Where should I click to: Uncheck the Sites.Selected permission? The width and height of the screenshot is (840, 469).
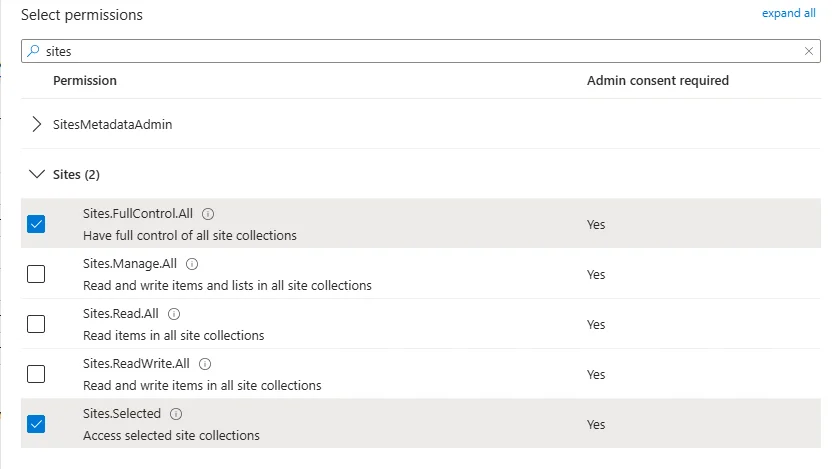36,424
